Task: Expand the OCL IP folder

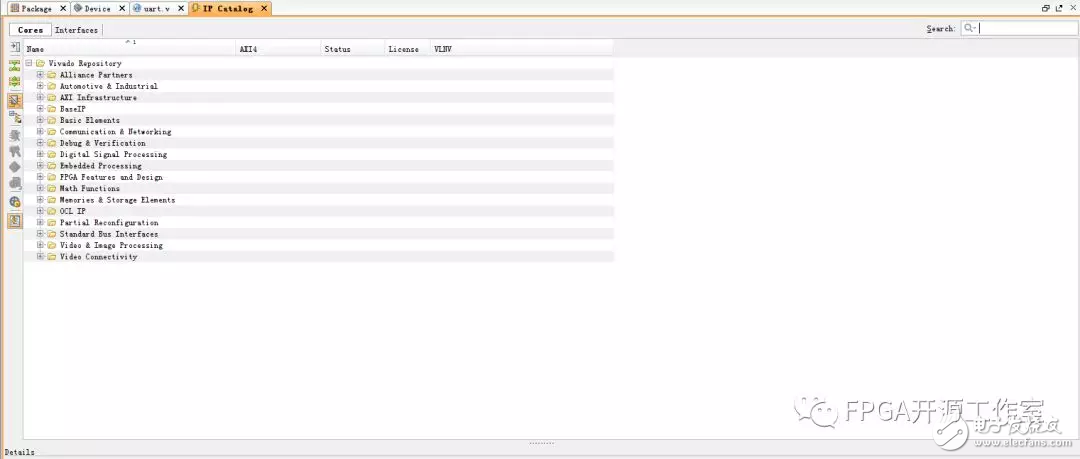Action: 40,211
